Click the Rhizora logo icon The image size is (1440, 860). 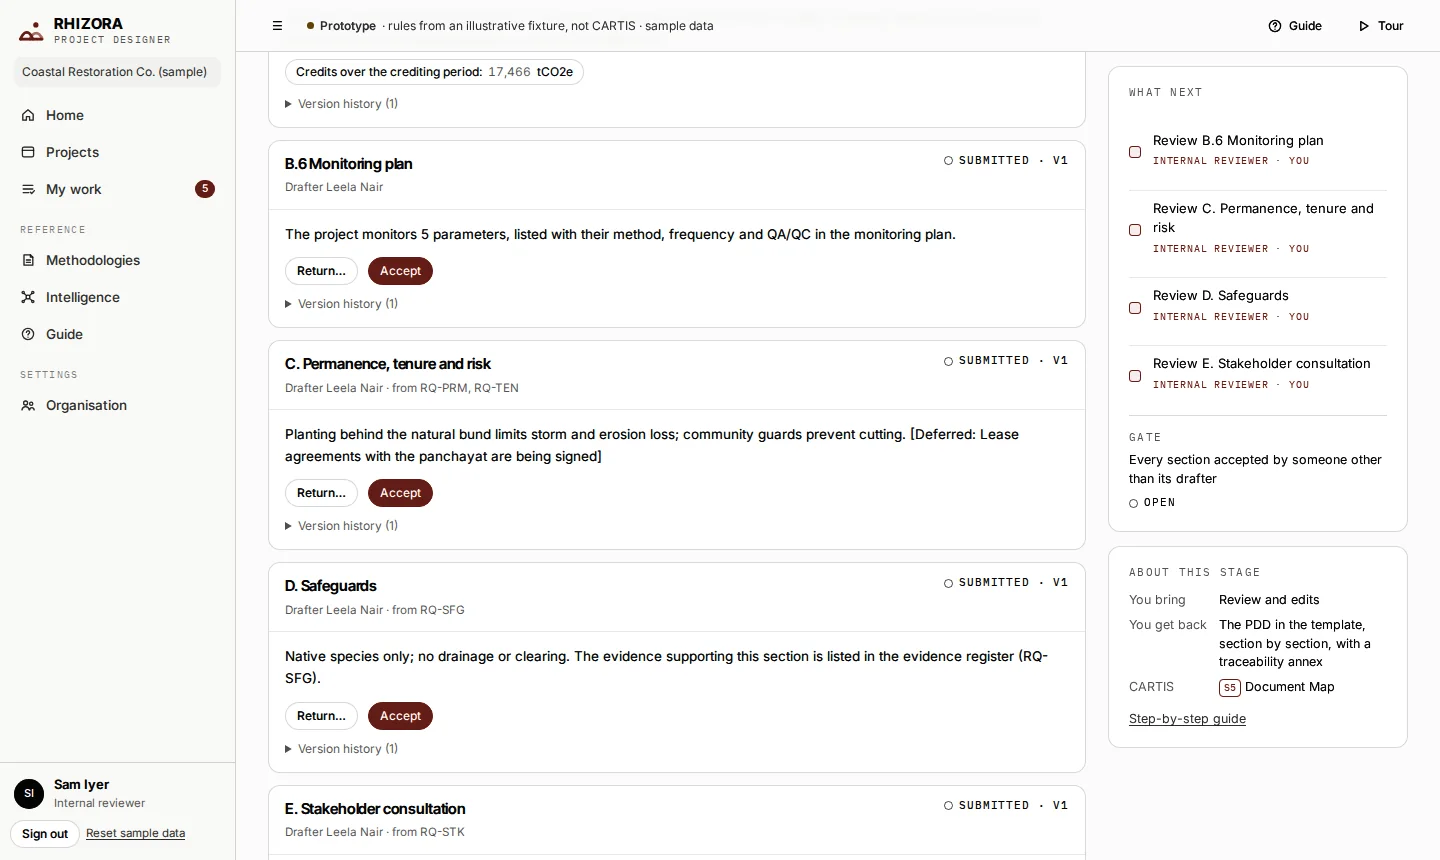click(x=31, y=32)
